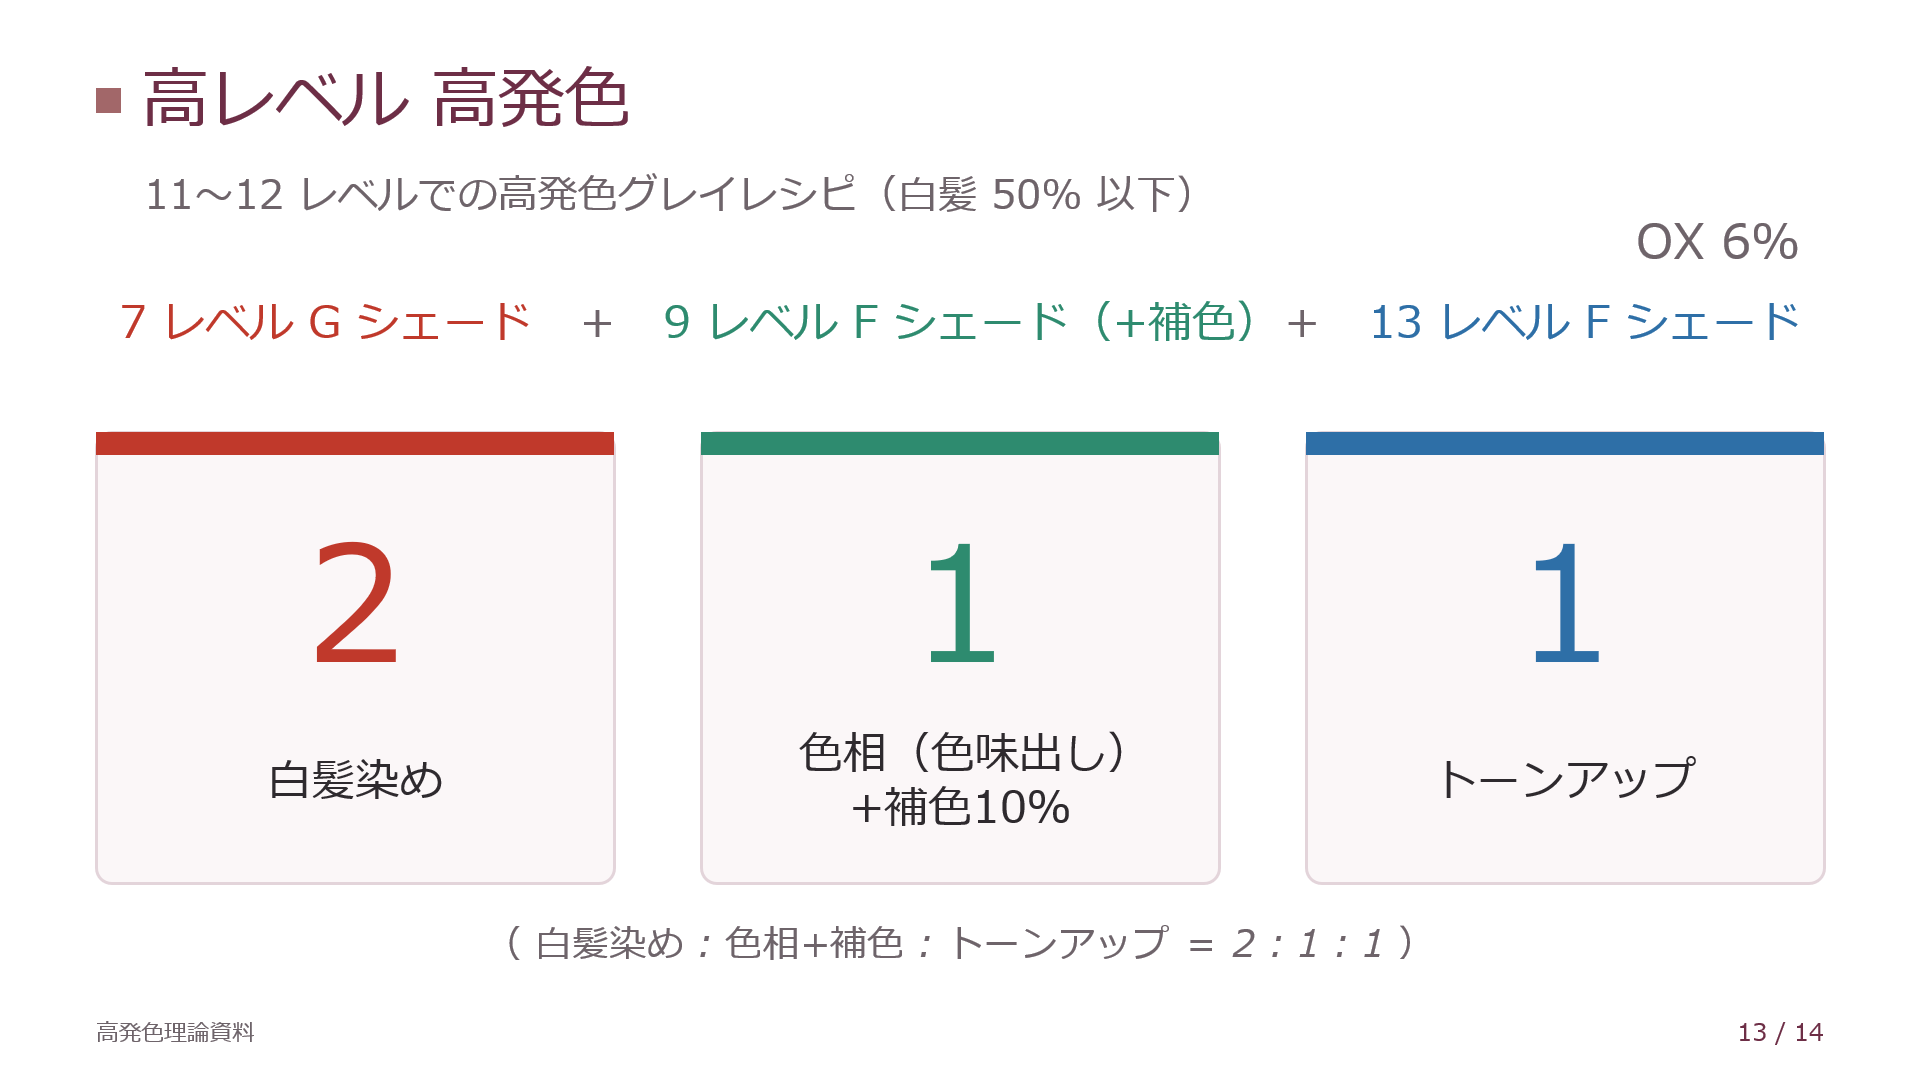Select the large green number 1
Screen dimensions: 1917x1078
961,603
